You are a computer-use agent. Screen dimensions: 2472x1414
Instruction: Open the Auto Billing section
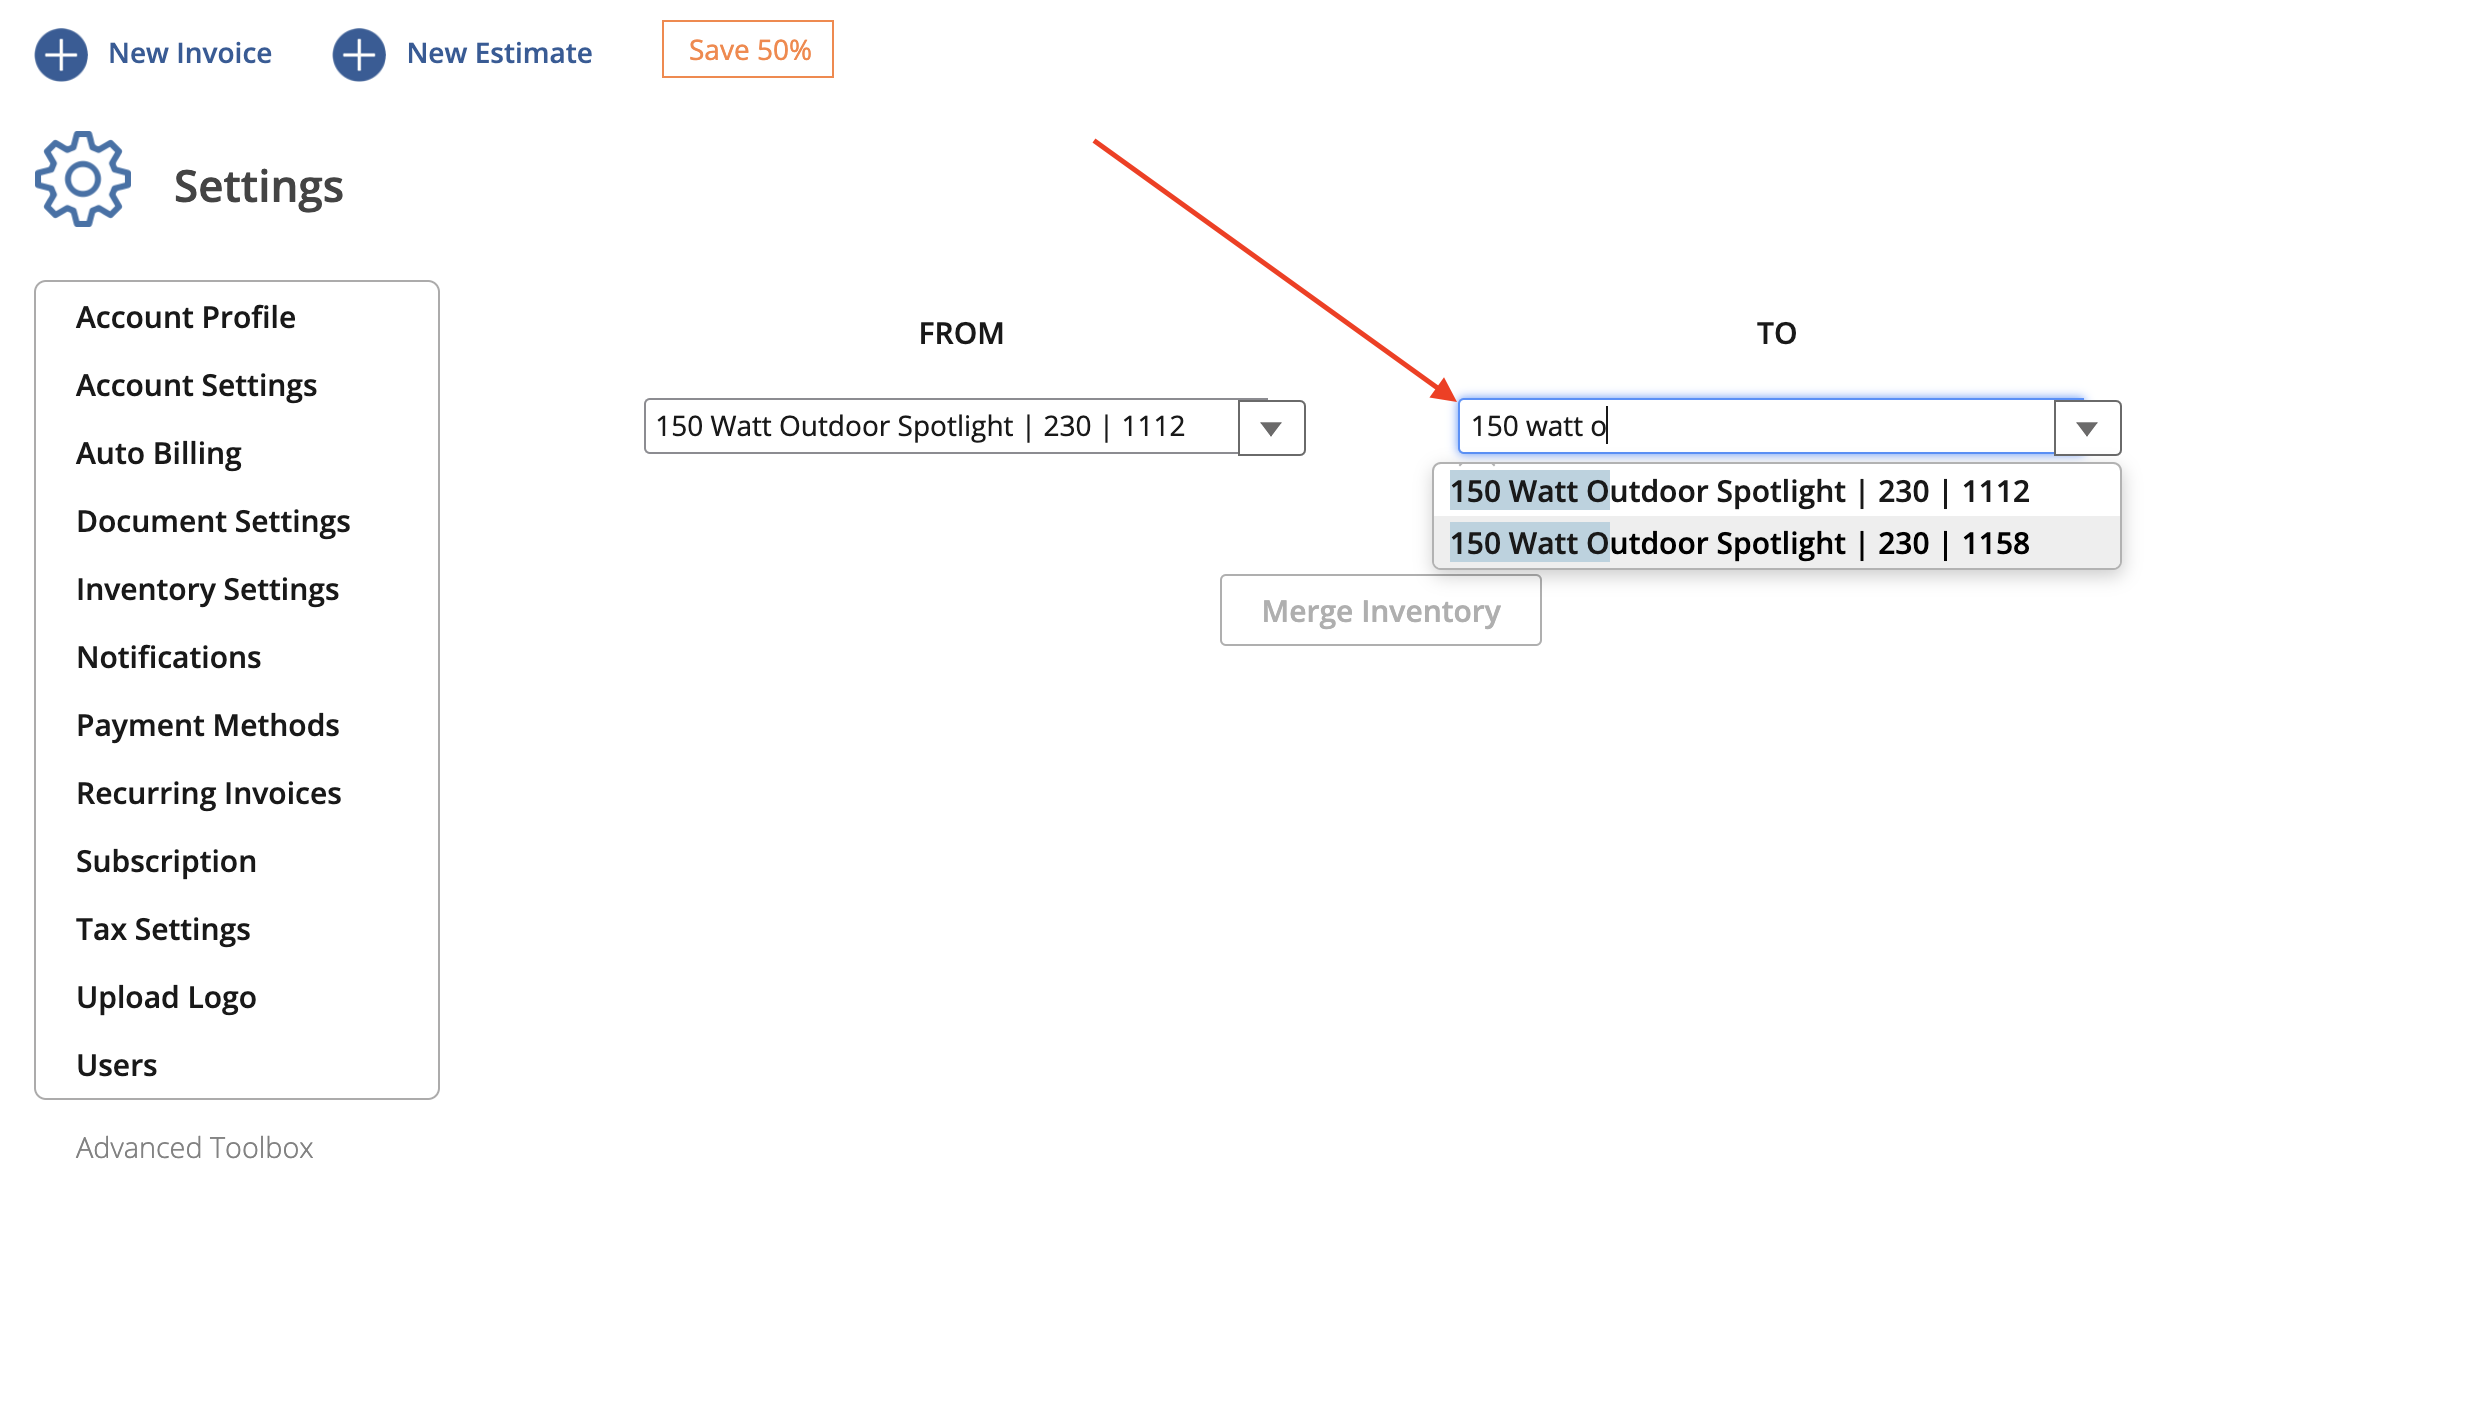(159, 453)
